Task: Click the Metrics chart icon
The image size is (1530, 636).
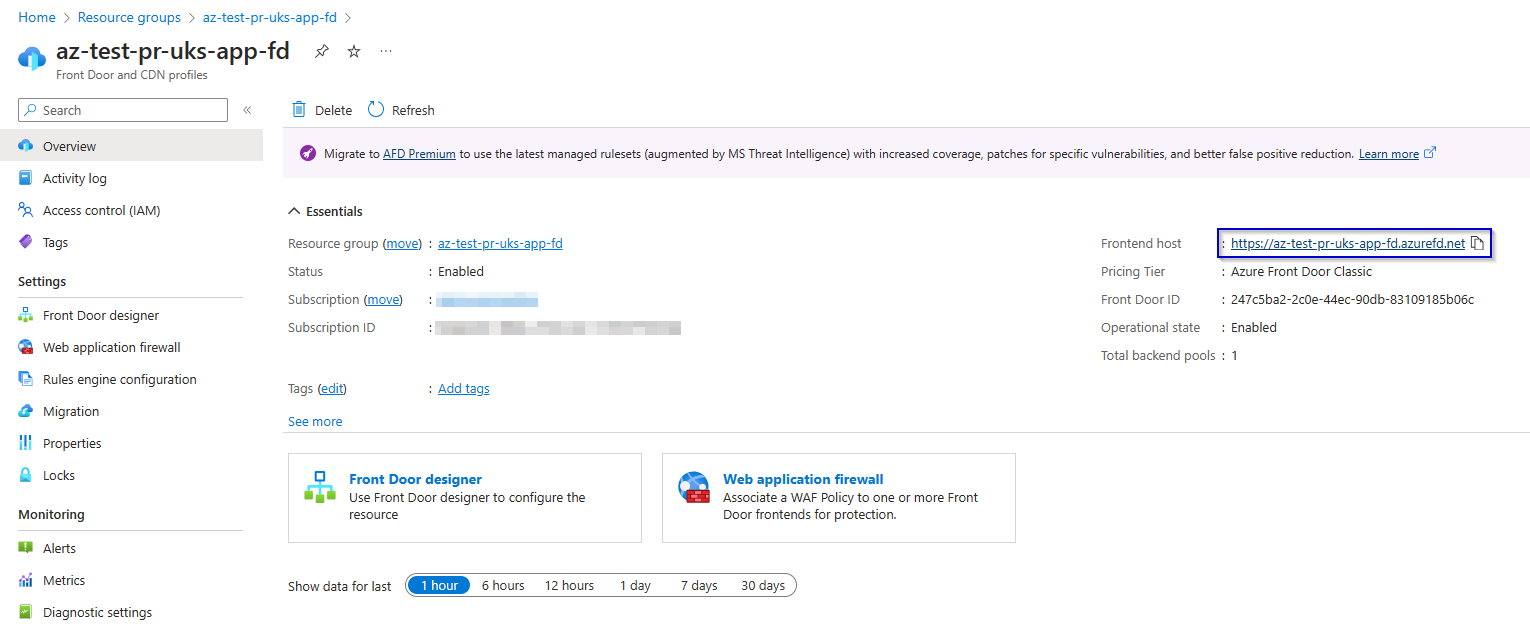Action: [26, 580]
